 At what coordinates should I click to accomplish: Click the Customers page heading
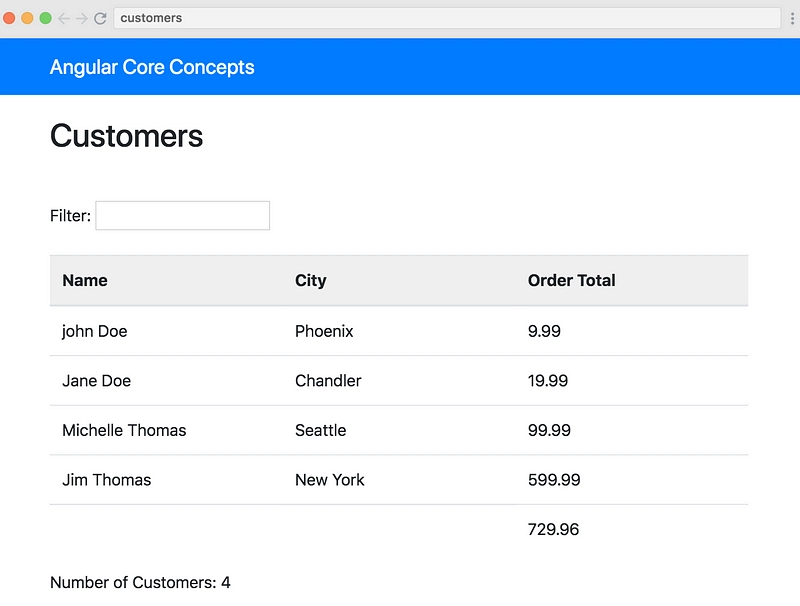click(x=127, y=136)
